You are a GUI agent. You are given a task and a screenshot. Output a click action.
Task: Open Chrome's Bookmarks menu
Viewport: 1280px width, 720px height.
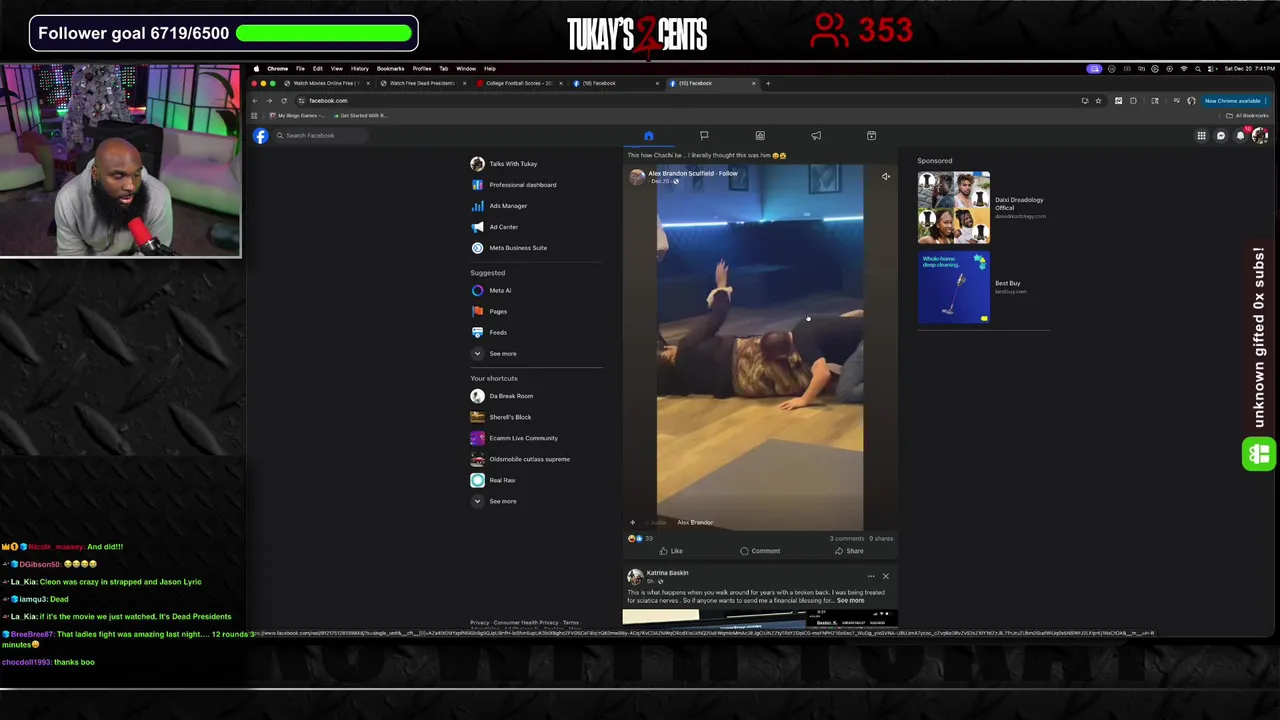(390, 69)
